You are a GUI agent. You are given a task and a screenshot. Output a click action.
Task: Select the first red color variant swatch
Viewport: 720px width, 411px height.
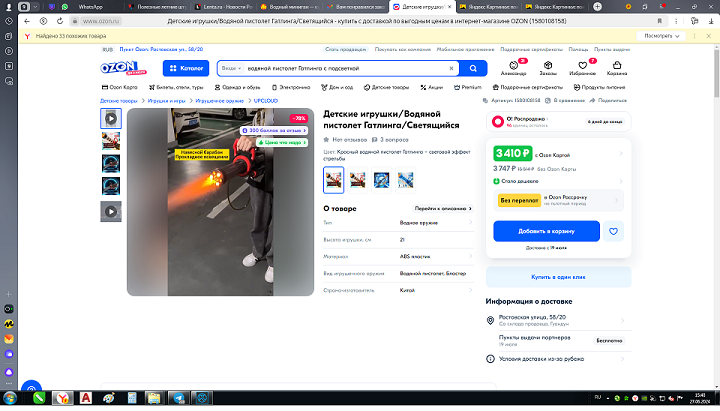coord(333,180)
